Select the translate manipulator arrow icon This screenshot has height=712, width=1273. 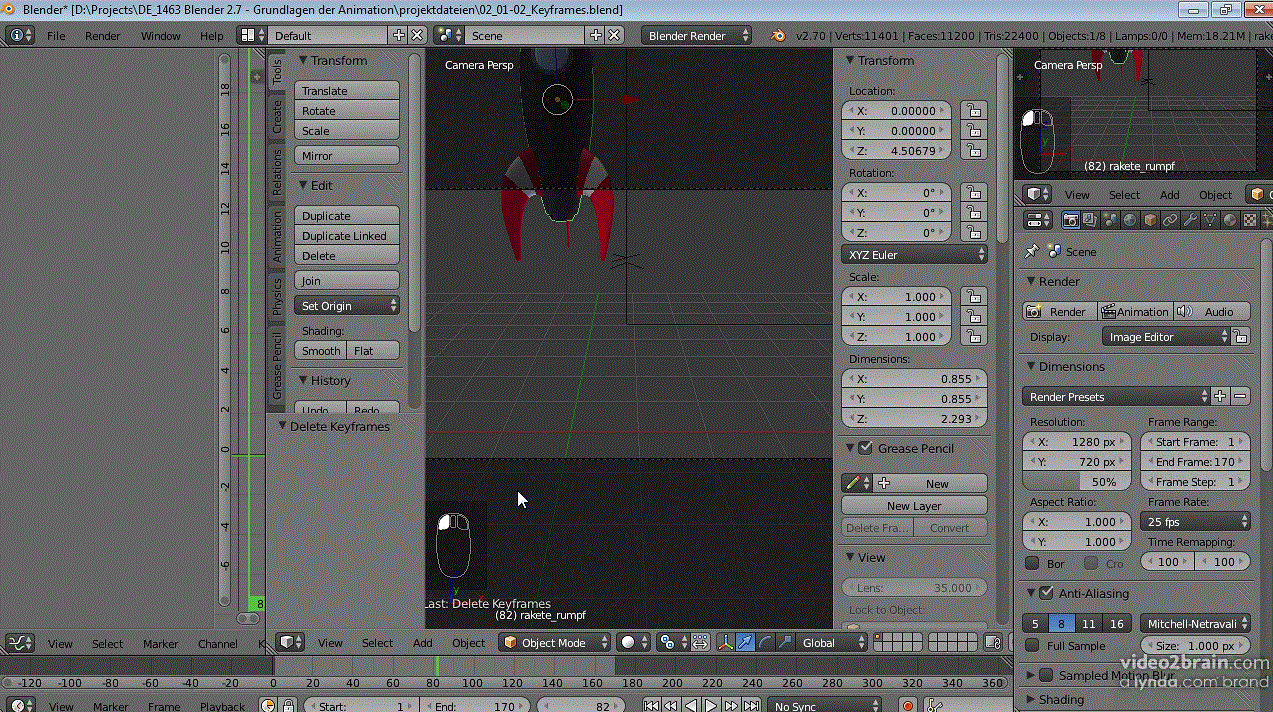(x=746, y=642)
